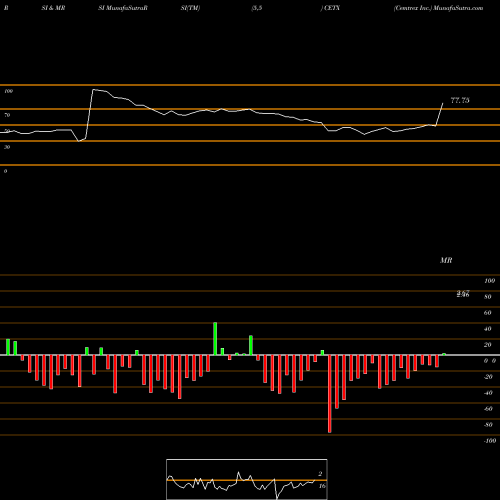Viewport: 500px width, 500px height.
Task: Click the MR axis label 60
Action: point(487,313)
